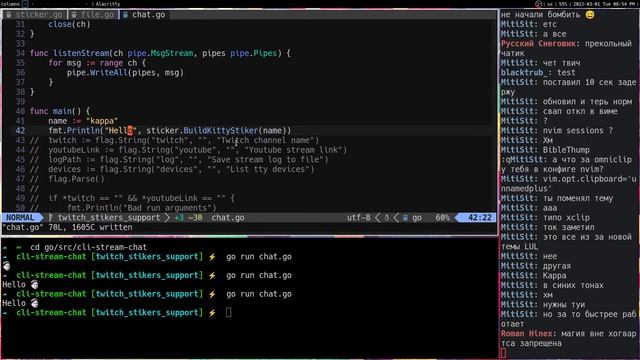Click the red tray icon in top bar

click(538, 4)
